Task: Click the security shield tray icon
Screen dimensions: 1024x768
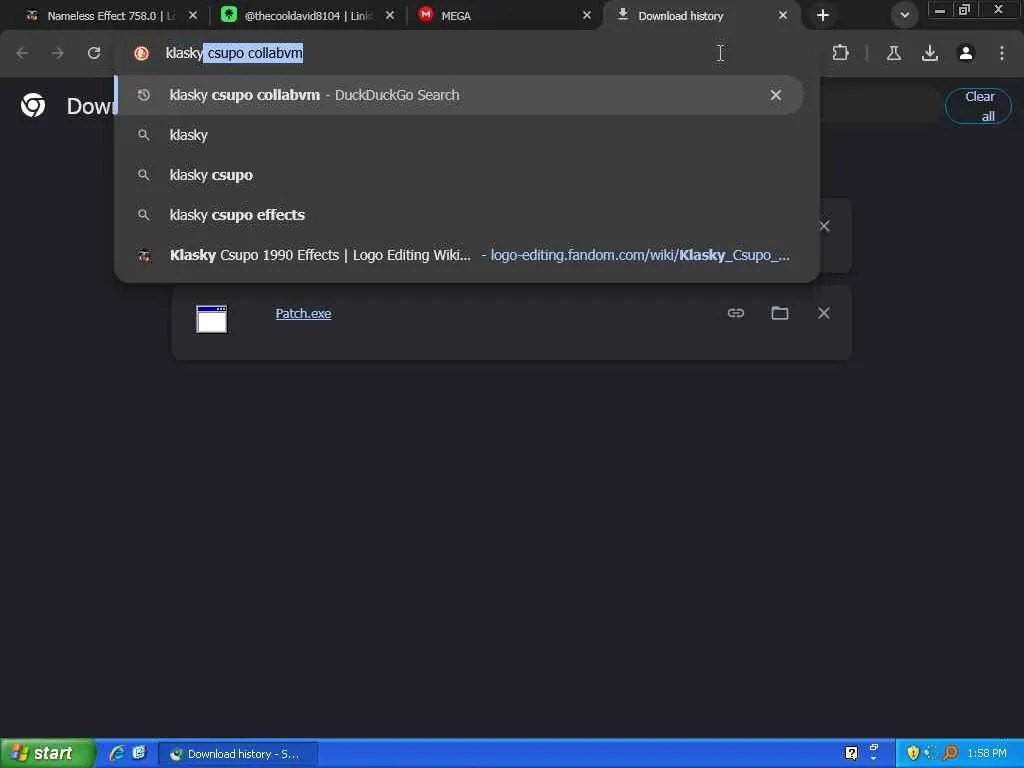Action: tap(912, 754)
